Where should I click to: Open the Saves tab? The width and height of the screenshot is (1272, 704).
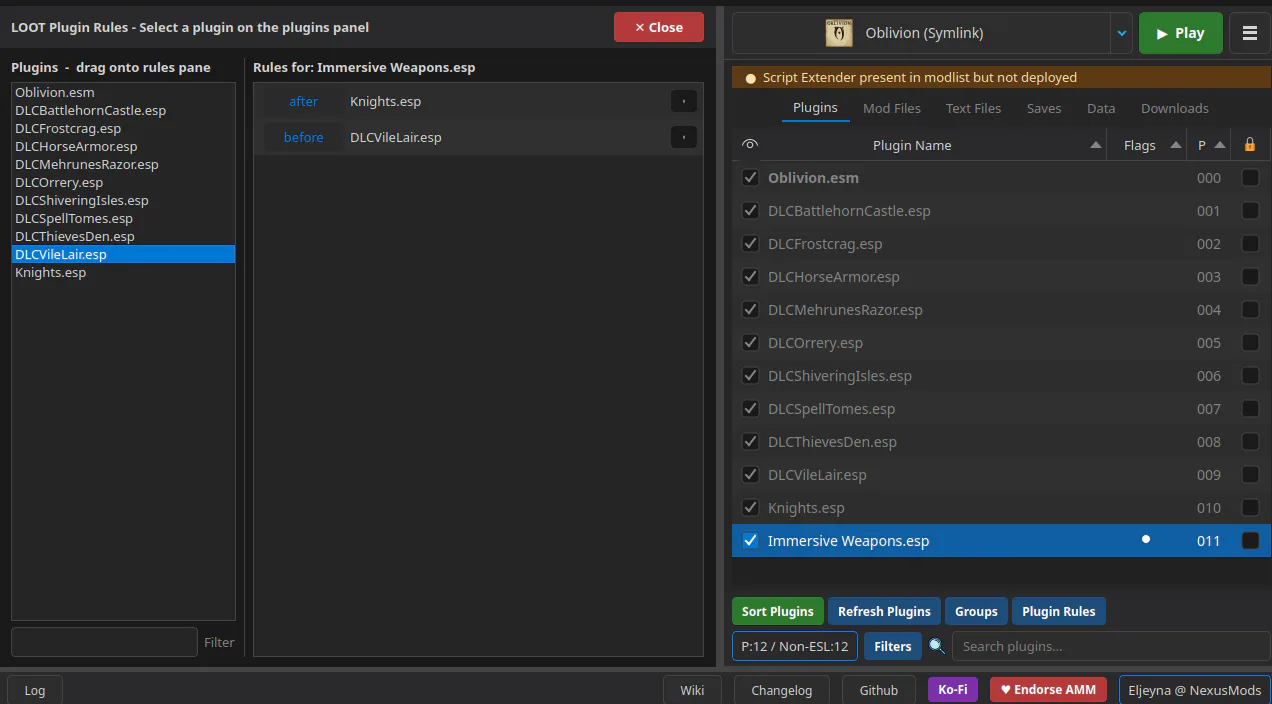click(1044, 108)
